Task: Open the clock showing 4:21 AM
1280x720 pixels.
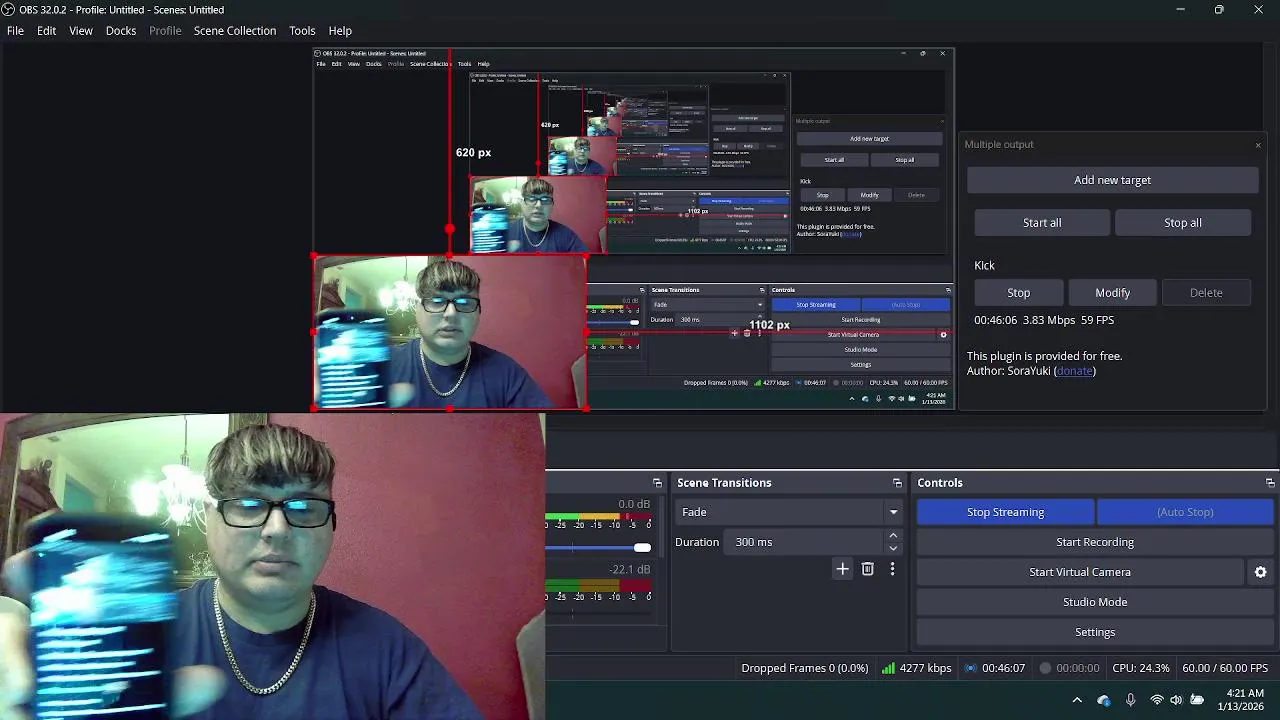Action: point(1240,700)
